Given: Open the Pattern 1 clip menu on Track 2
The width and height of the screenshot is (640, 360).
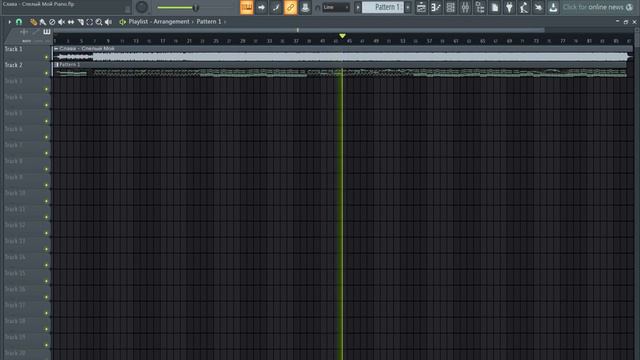Looking at the screenshot, I should tap(57, 64).
